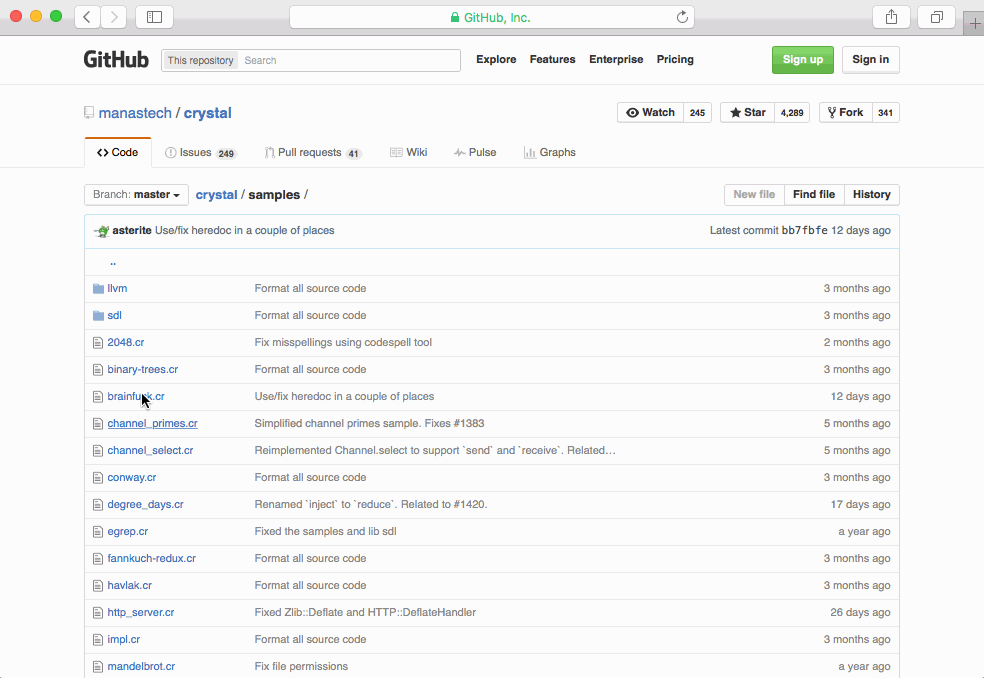The width and height of the screenshot is (984, 678).
Task: Open Features in the top navigation
Action: coord(552,60)
